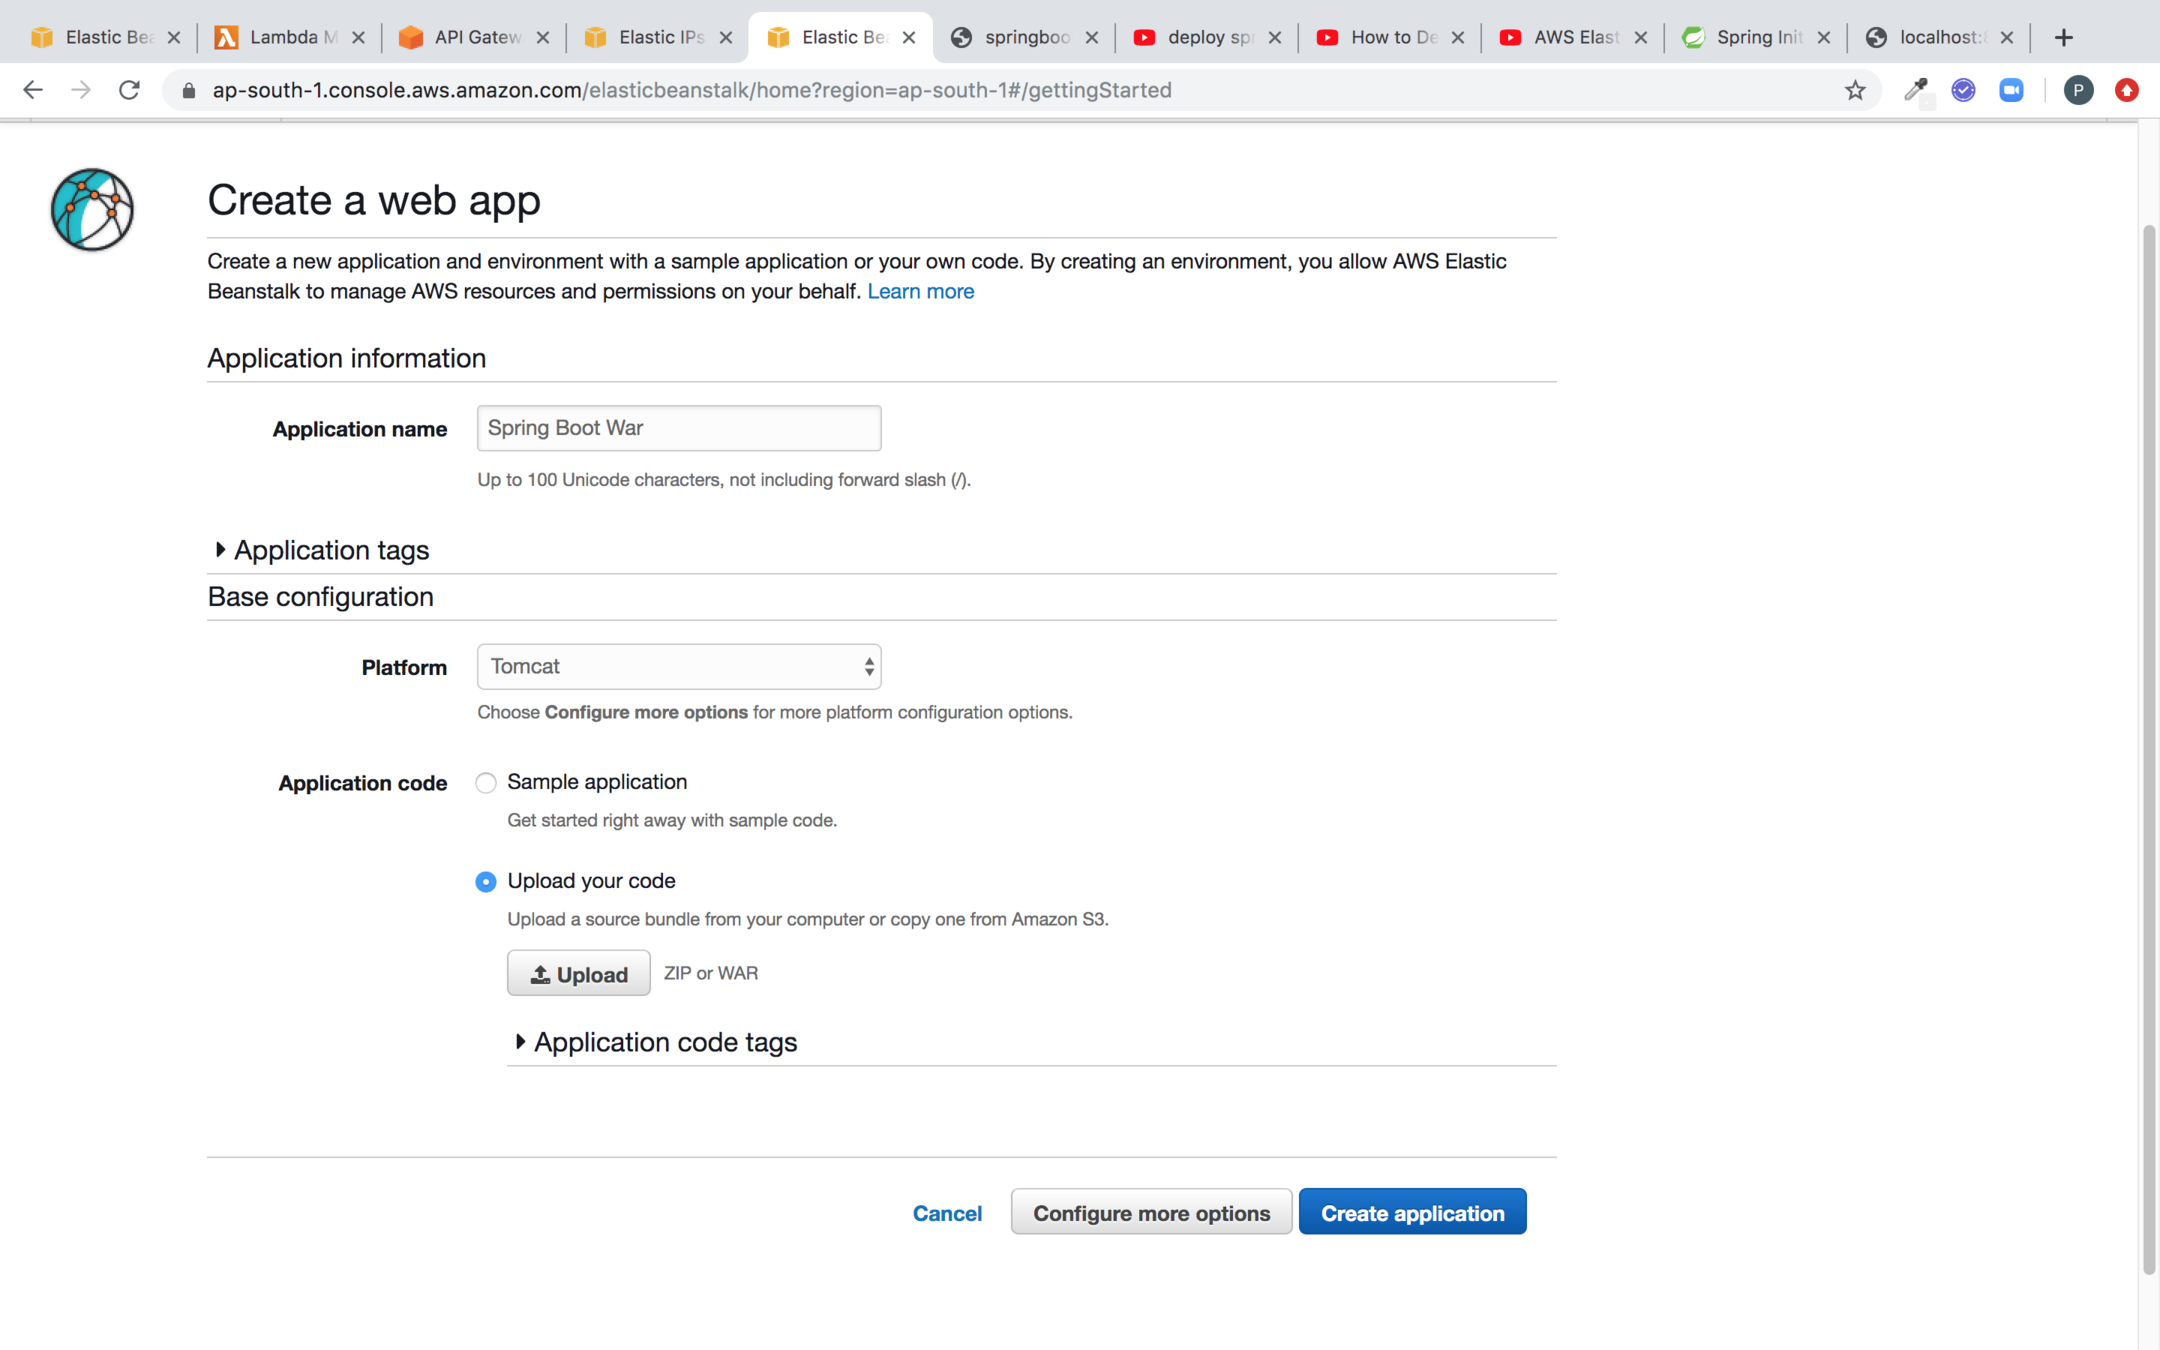Reload the page with the refresh icon
The width and height of the screenshot is (2160, 1350).
129,90
